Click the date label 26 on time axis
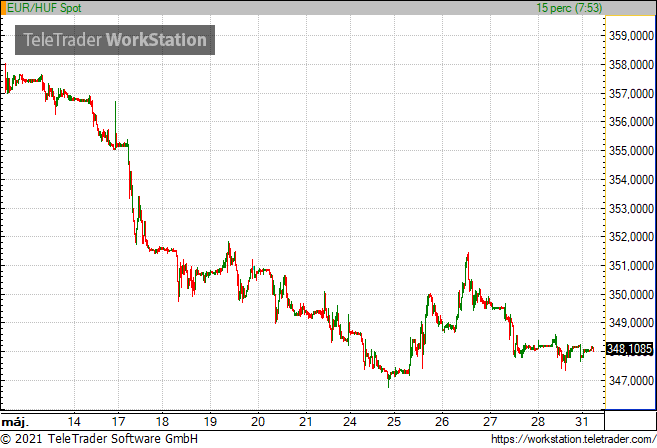The height and width of the screenshot is (448, 657). click(x=442, y=422)
